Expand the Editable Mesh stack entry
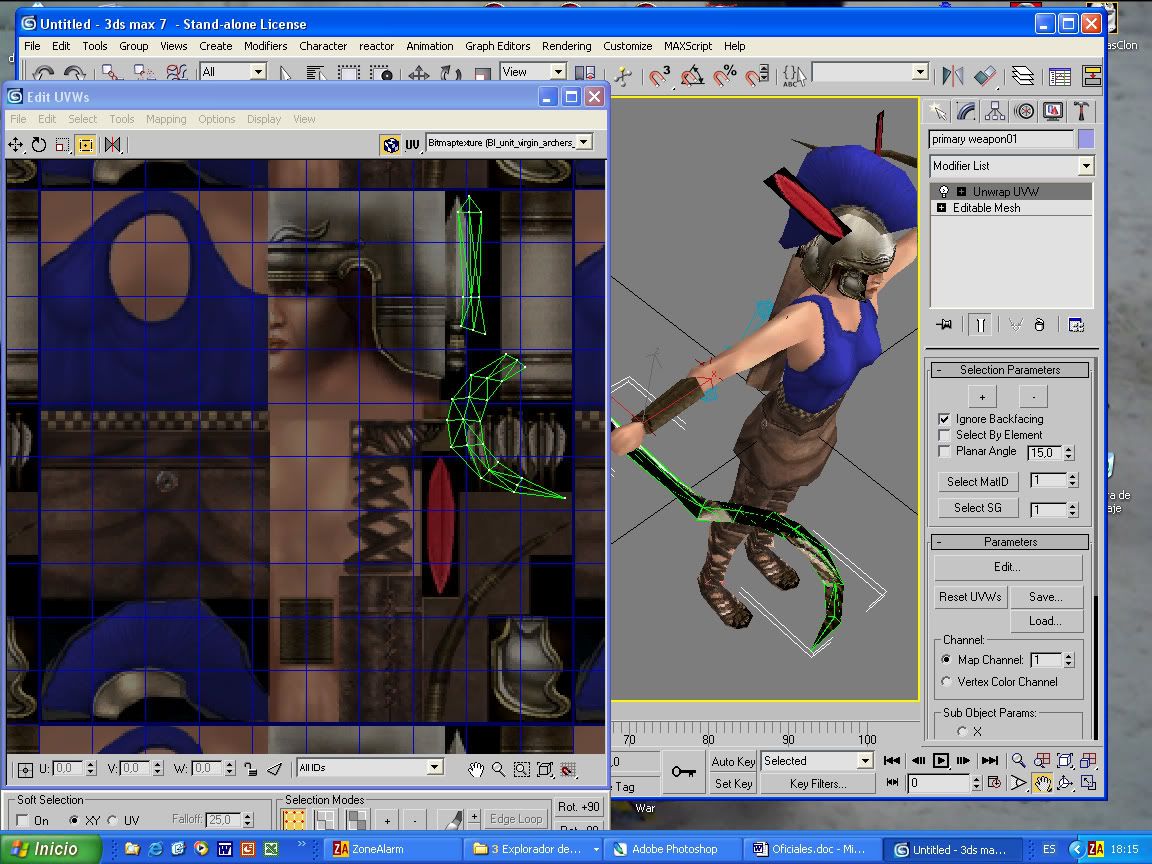Screen dimensions: 1152x864 pos(942,208)
